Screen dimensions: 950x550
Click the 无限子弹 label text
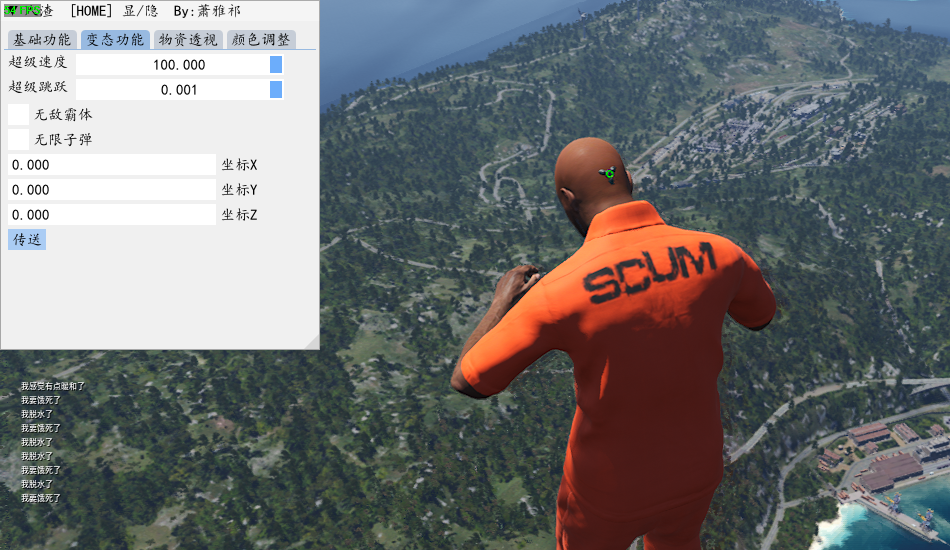pos(63,139)
